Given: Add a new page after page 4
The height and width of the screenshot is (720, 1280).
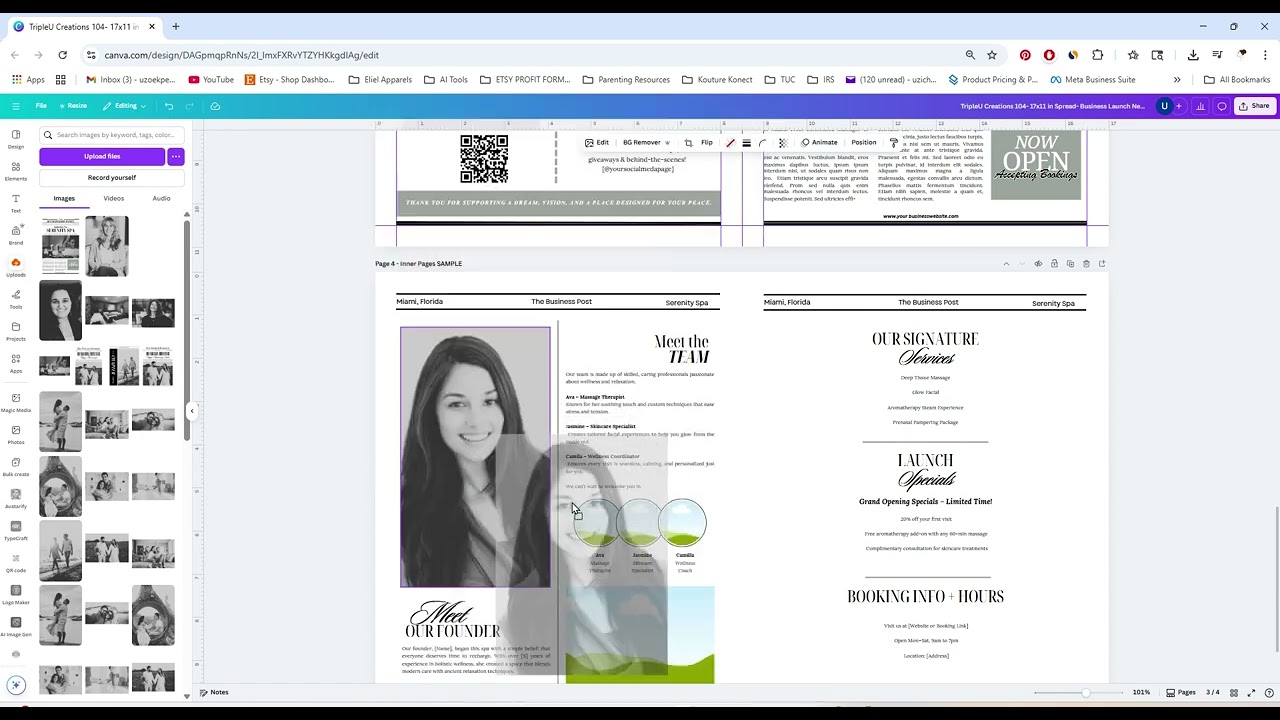Looking at the screenshot, I should point(1102,264).
